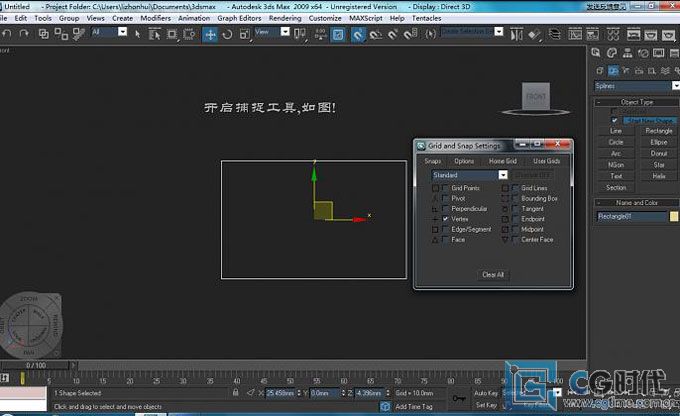Select the Select and Link tool

(43, 34)
